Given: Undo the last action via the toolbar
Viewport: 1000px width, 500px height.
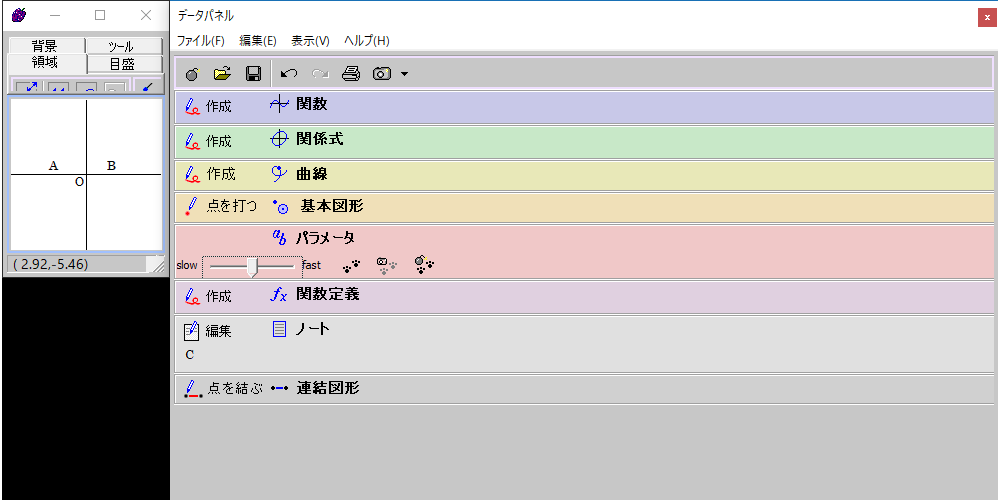Looking at the screenshot, I should pyautogui.click(x=289, y=74).
